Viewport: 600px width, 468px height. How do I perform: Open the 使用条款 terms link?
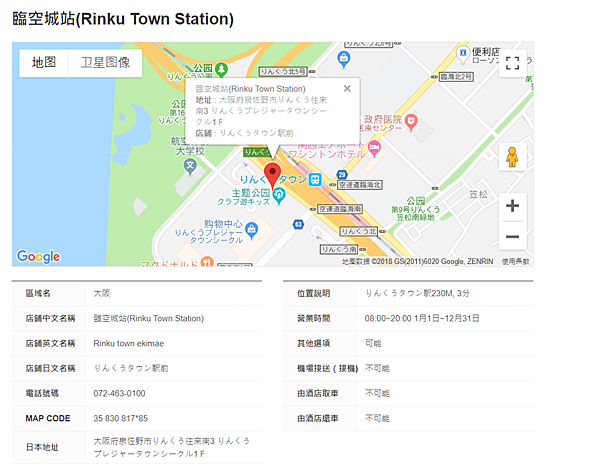coord(515,261)
